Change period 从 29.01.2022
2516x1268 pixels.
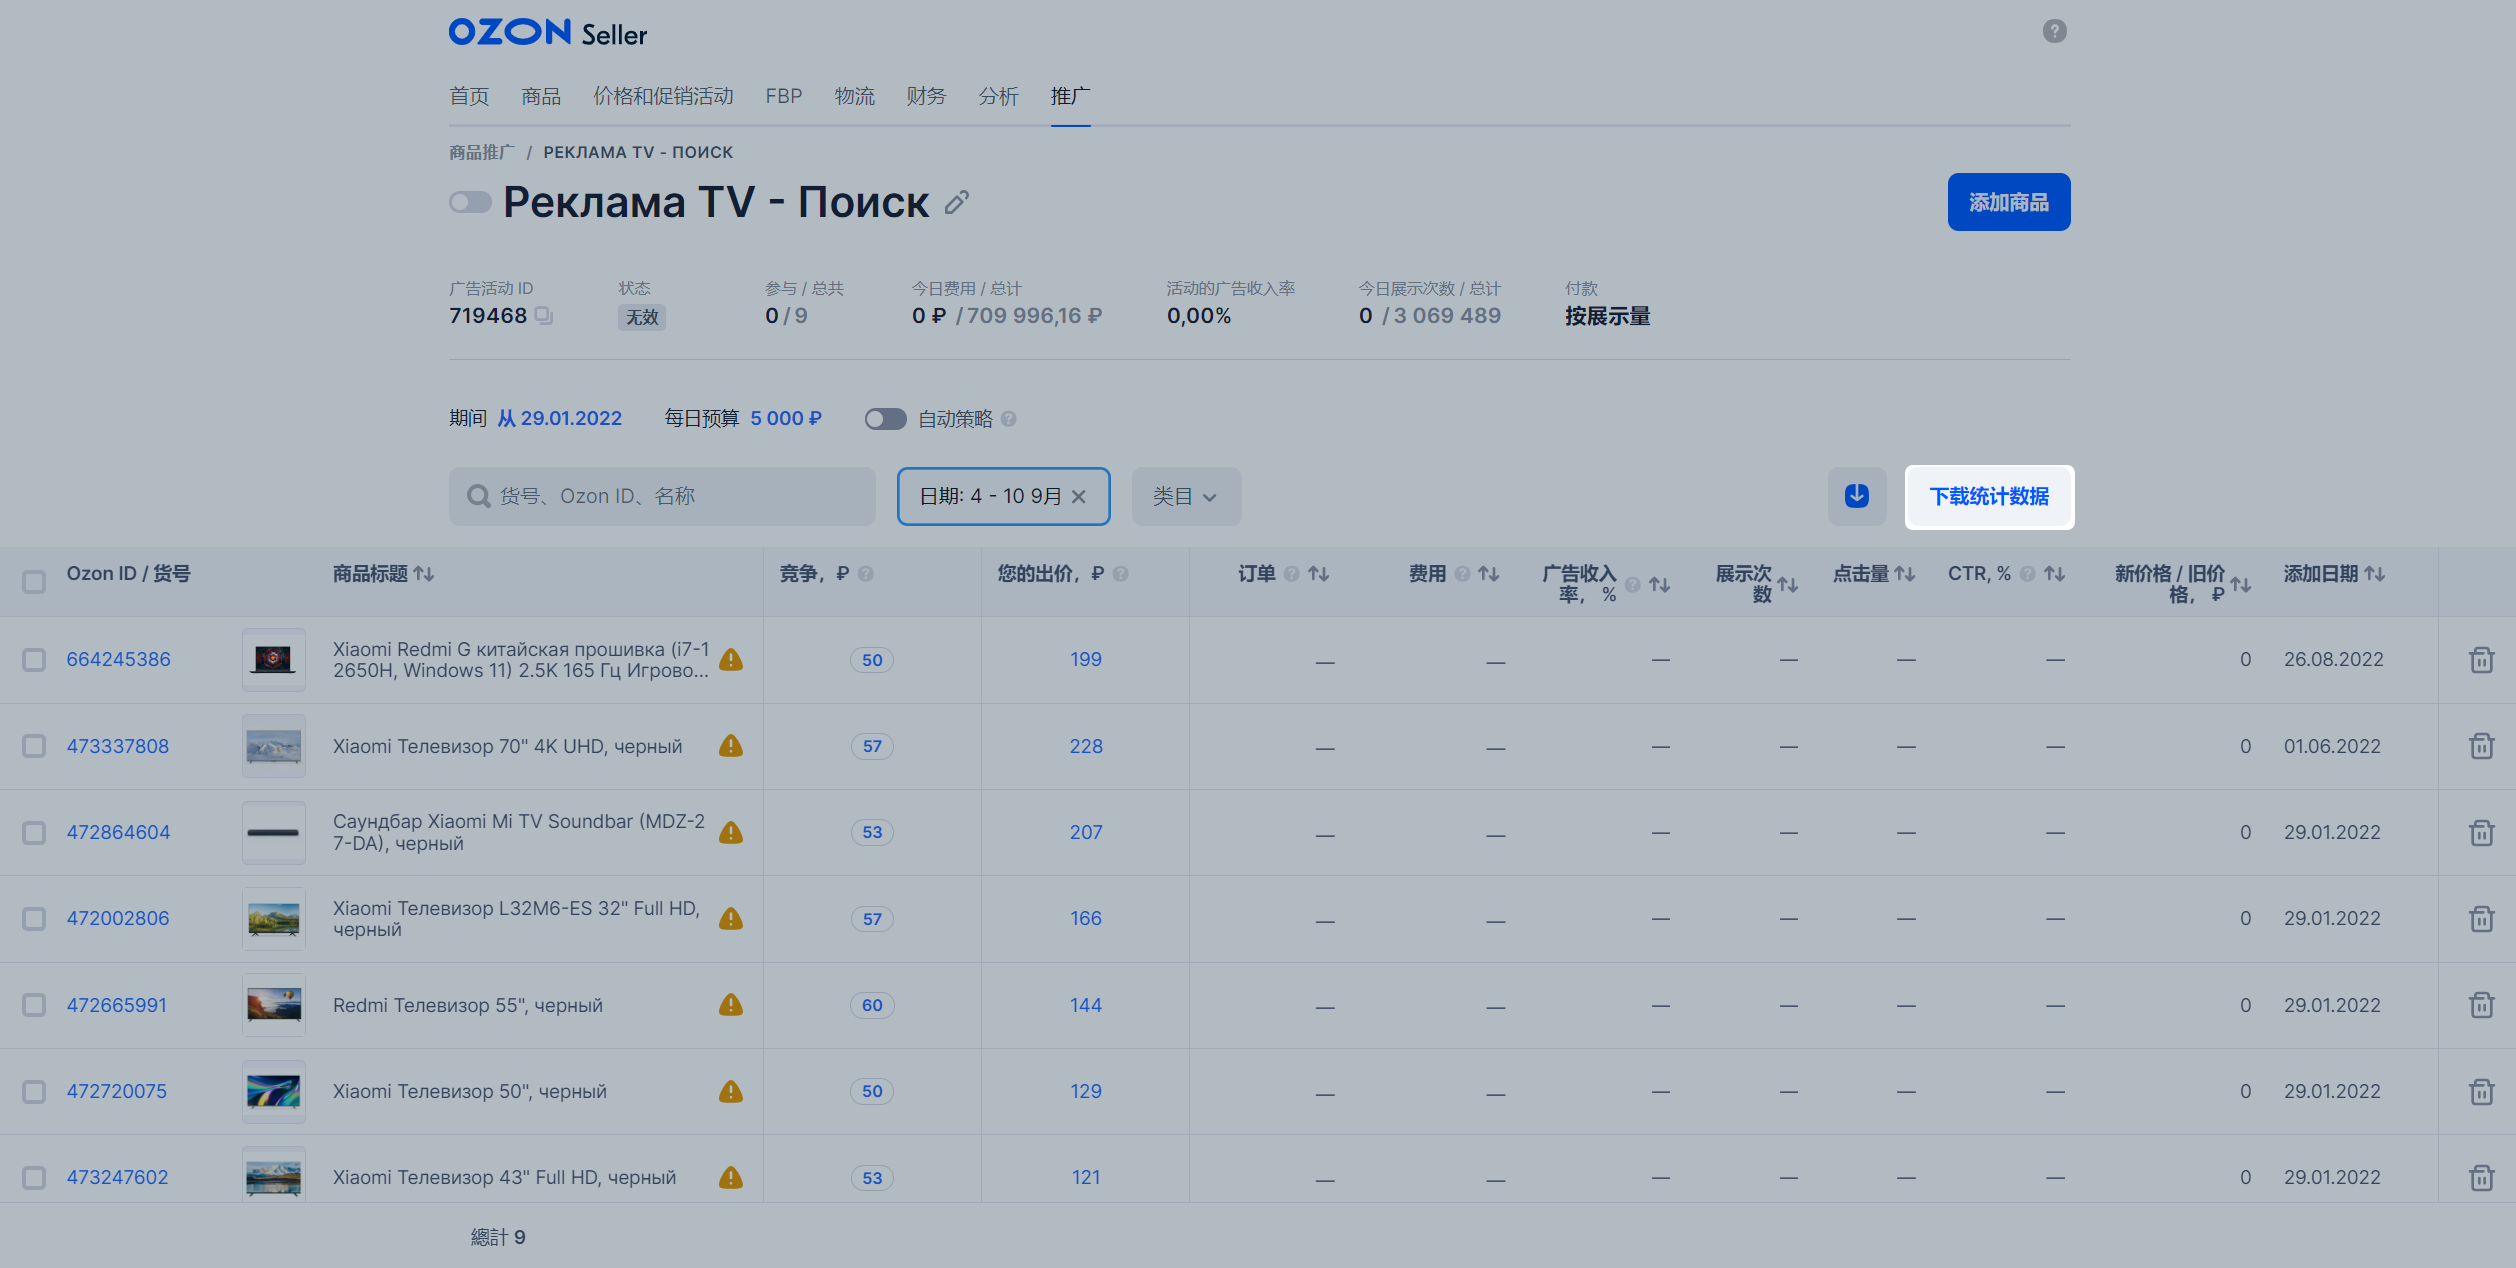point(560,419)
